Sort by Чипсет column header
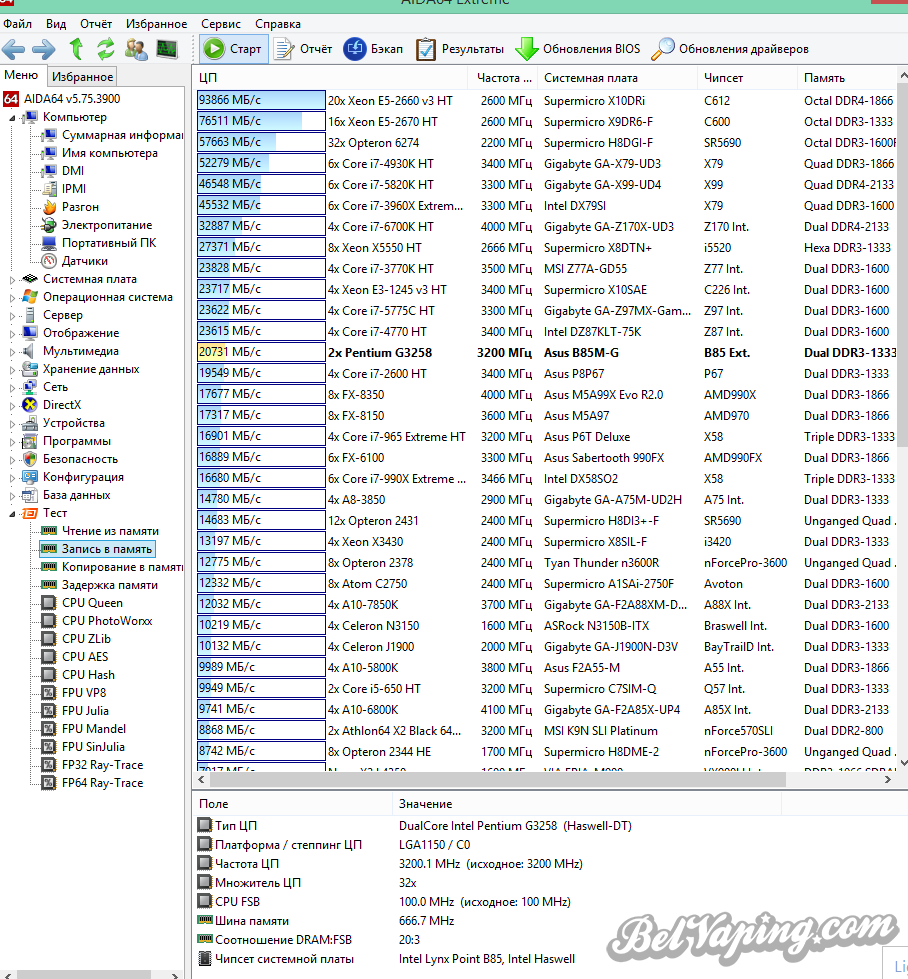908x979 pixels. (747, 78)
